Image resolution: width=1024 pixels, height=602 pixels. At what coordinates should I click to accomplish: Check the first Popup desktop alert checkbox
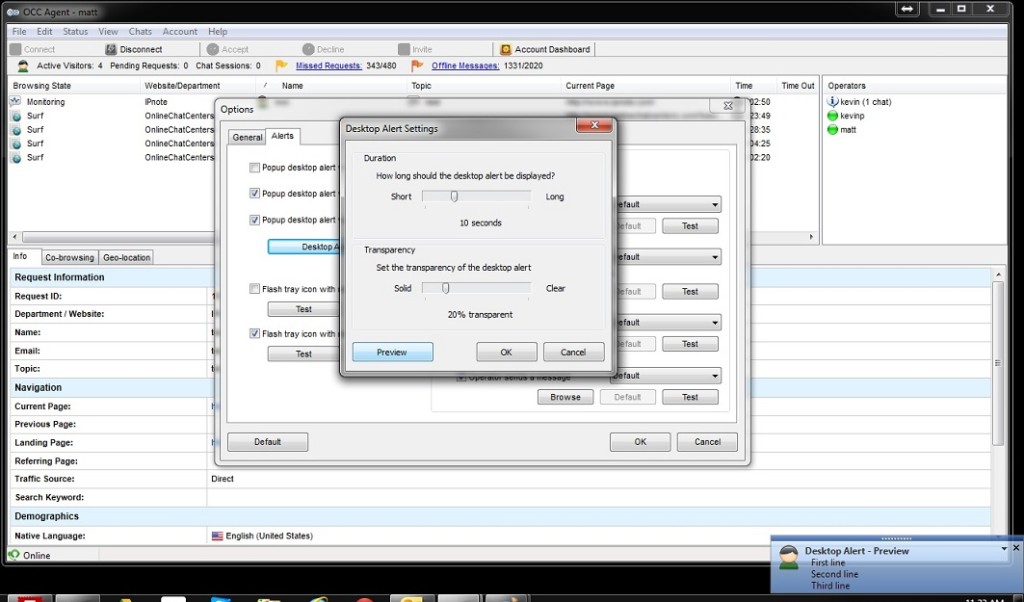coord(254,168)
